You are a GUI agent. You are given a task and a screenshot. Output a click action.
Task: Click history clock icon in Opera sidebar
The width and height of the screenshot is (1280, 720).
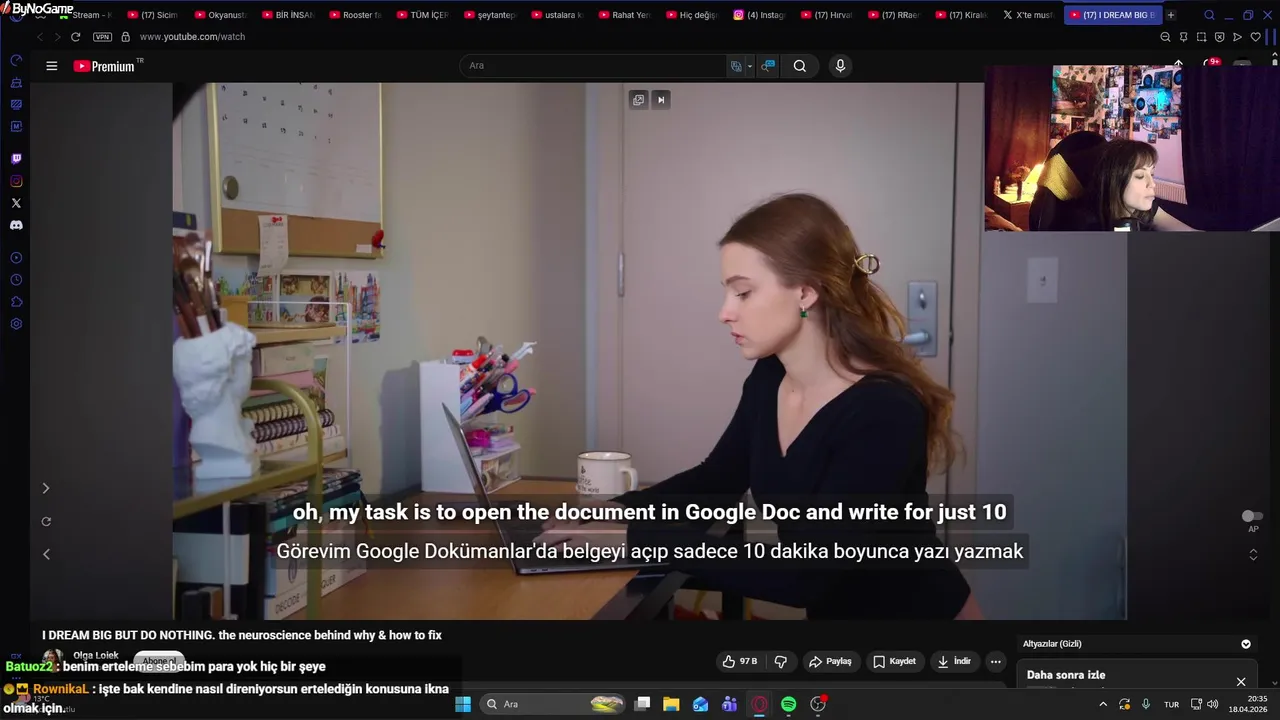[x=16, y=280]
